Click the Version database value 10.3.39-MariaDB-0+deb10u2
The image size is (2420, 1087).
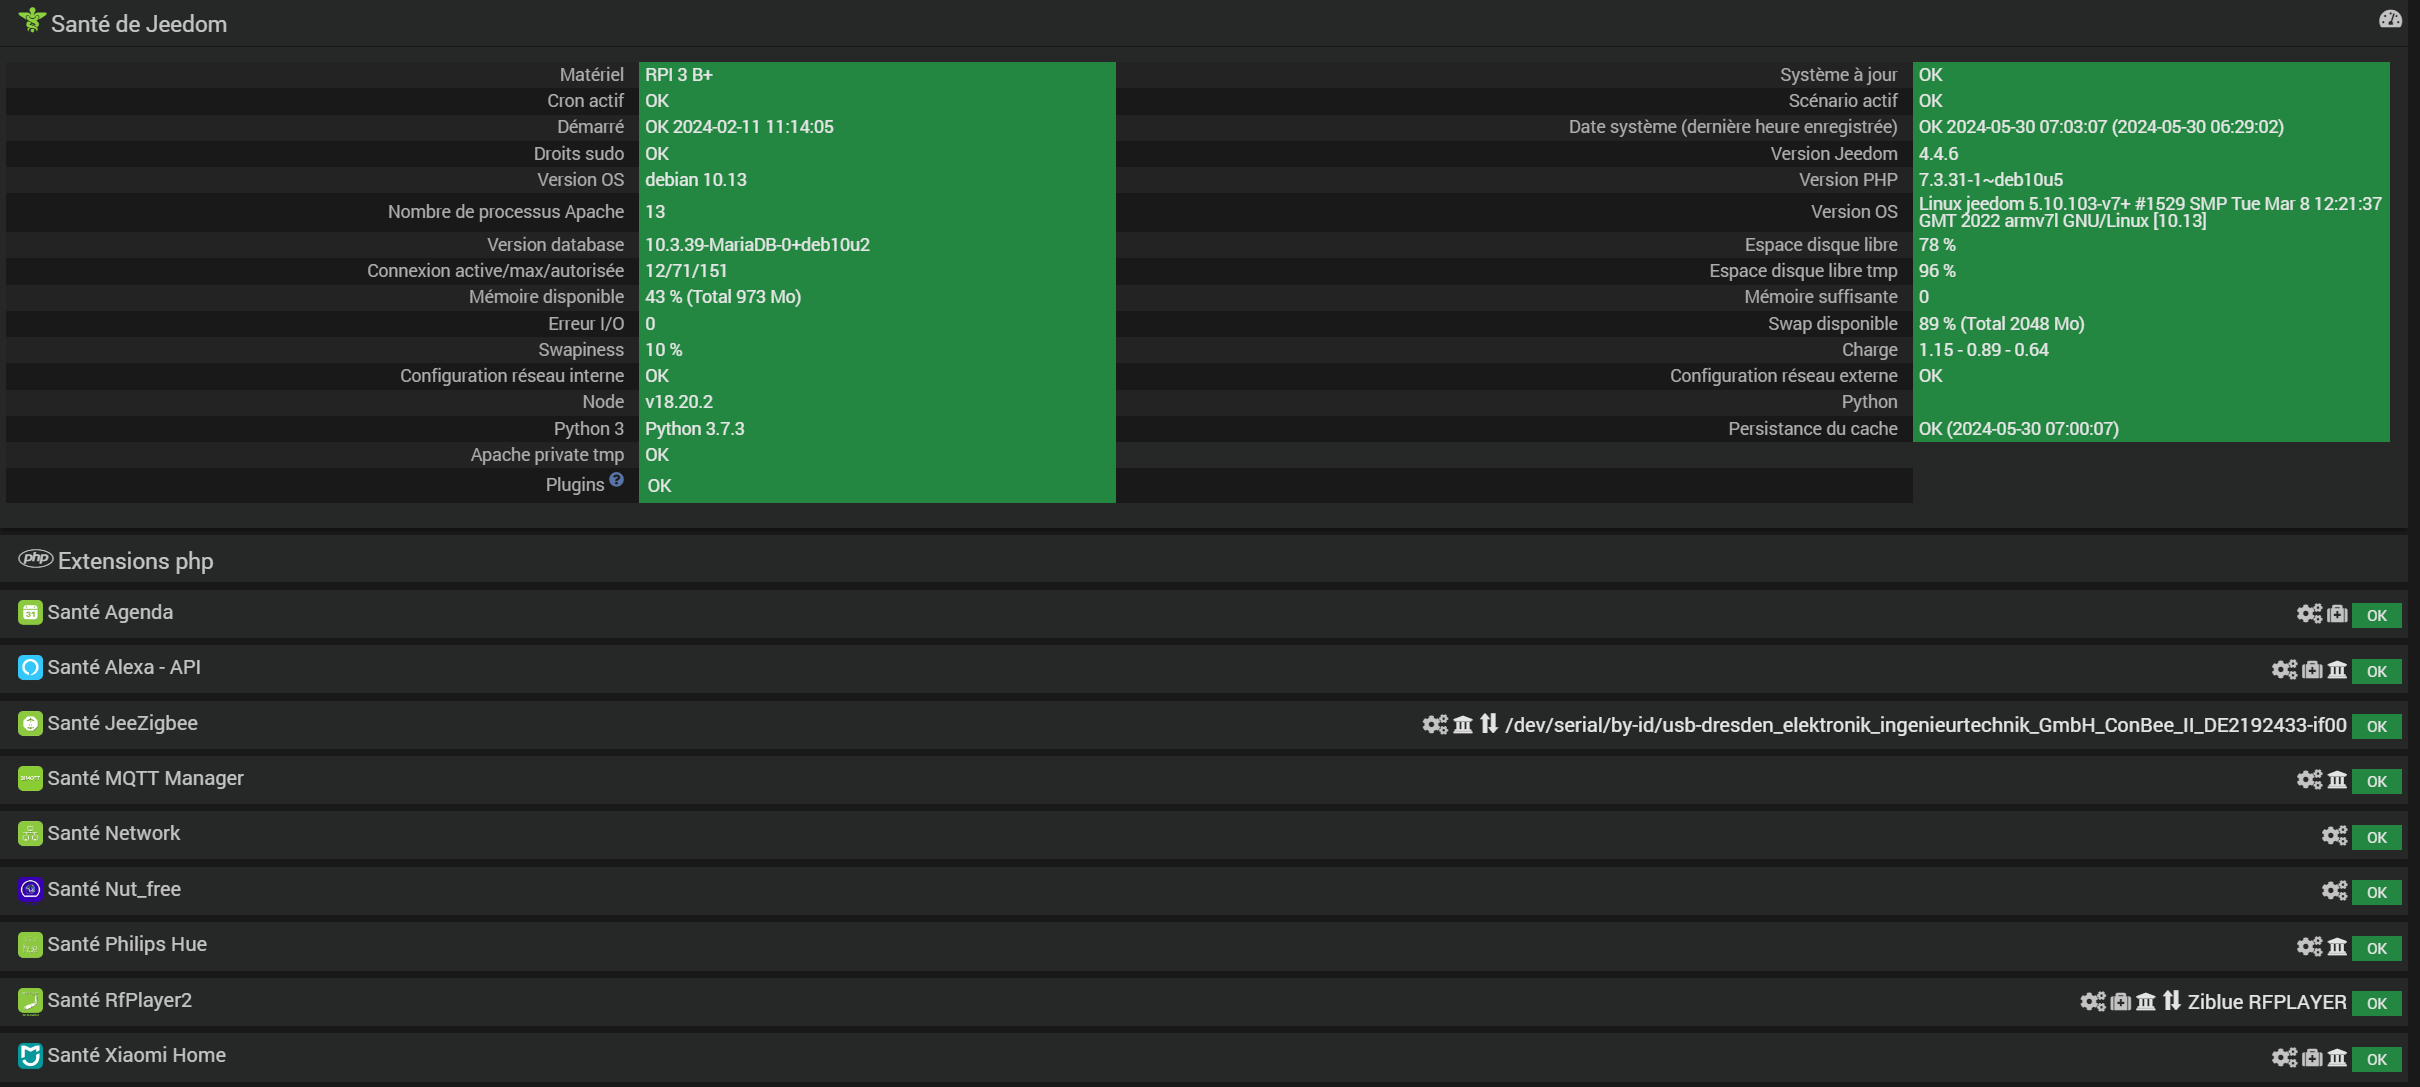[757, 245]
